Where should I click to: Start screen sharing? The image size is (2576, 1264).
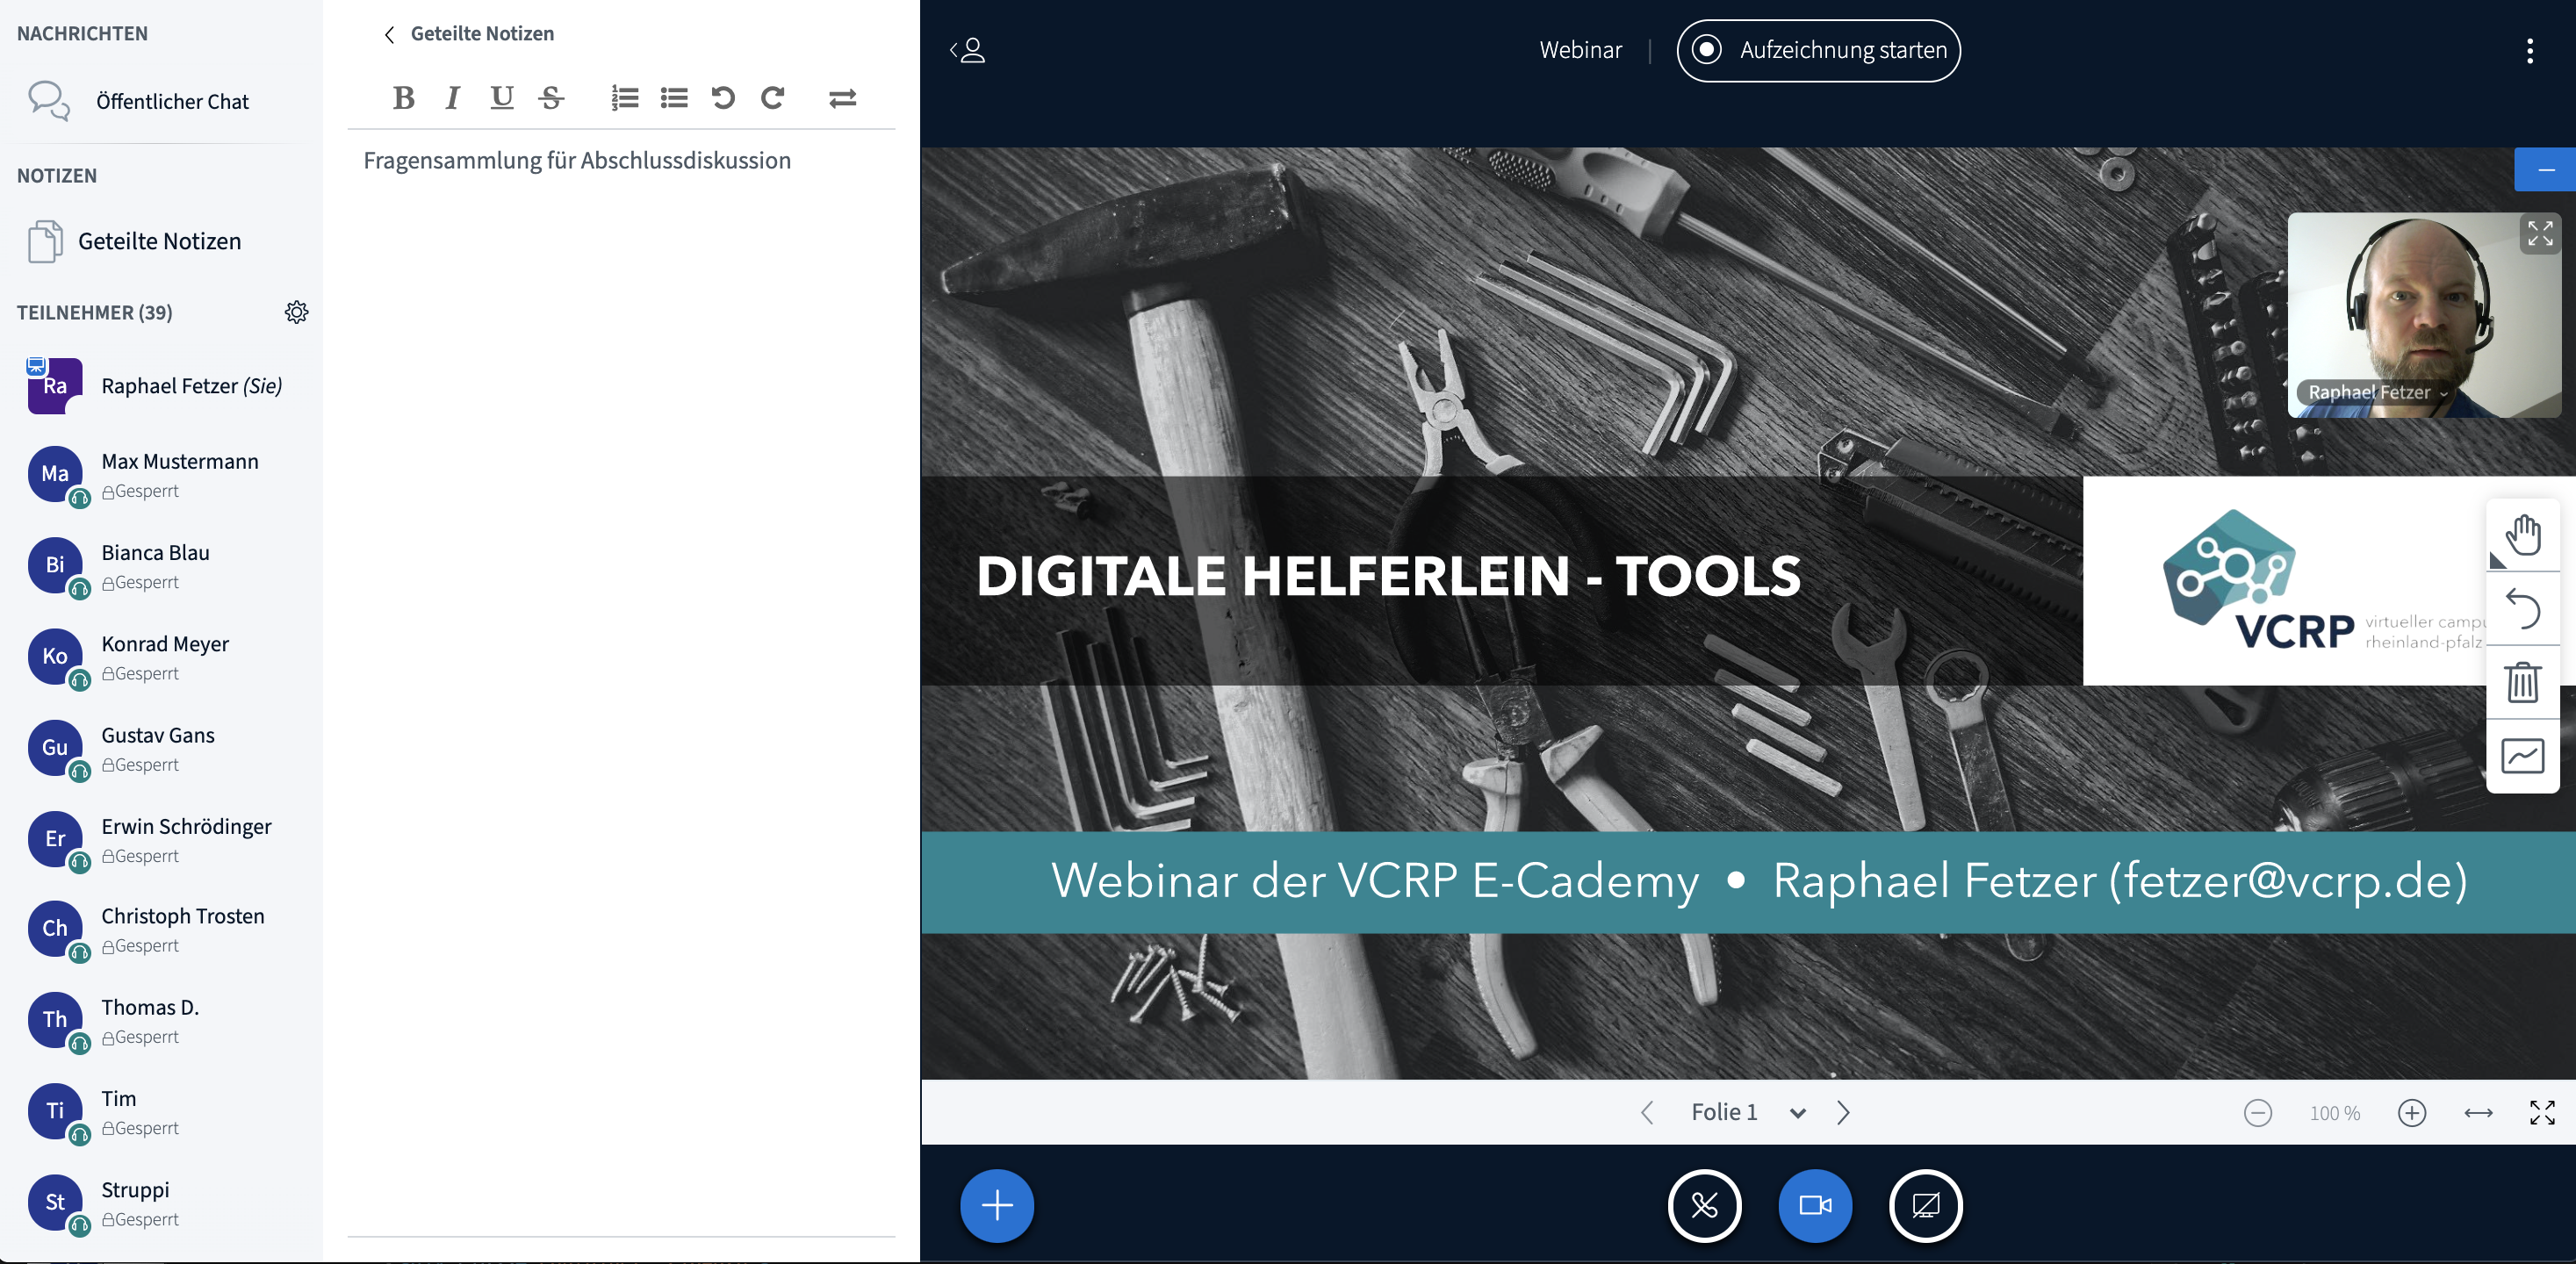pyautogui.click(x=1925, y=1205)
